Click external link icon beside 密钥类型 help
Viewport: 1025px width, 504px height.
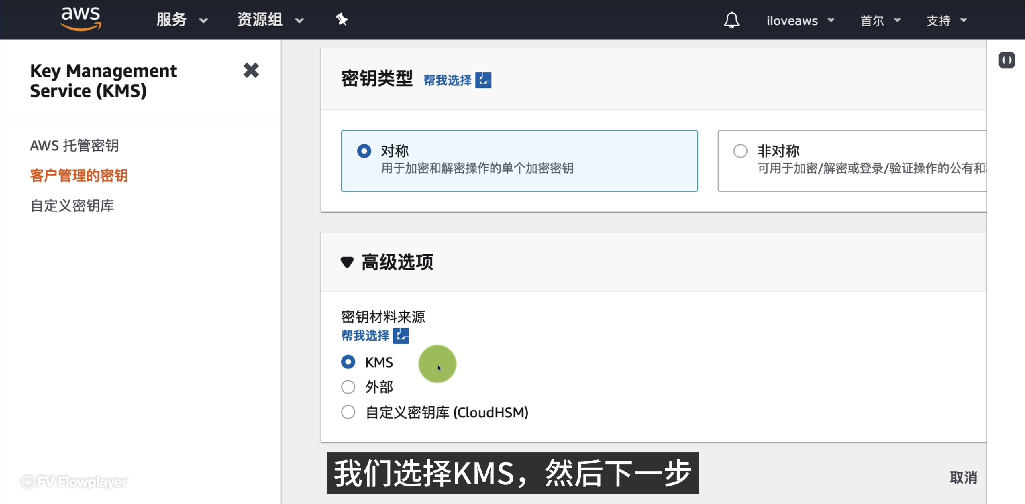point(483,80)
